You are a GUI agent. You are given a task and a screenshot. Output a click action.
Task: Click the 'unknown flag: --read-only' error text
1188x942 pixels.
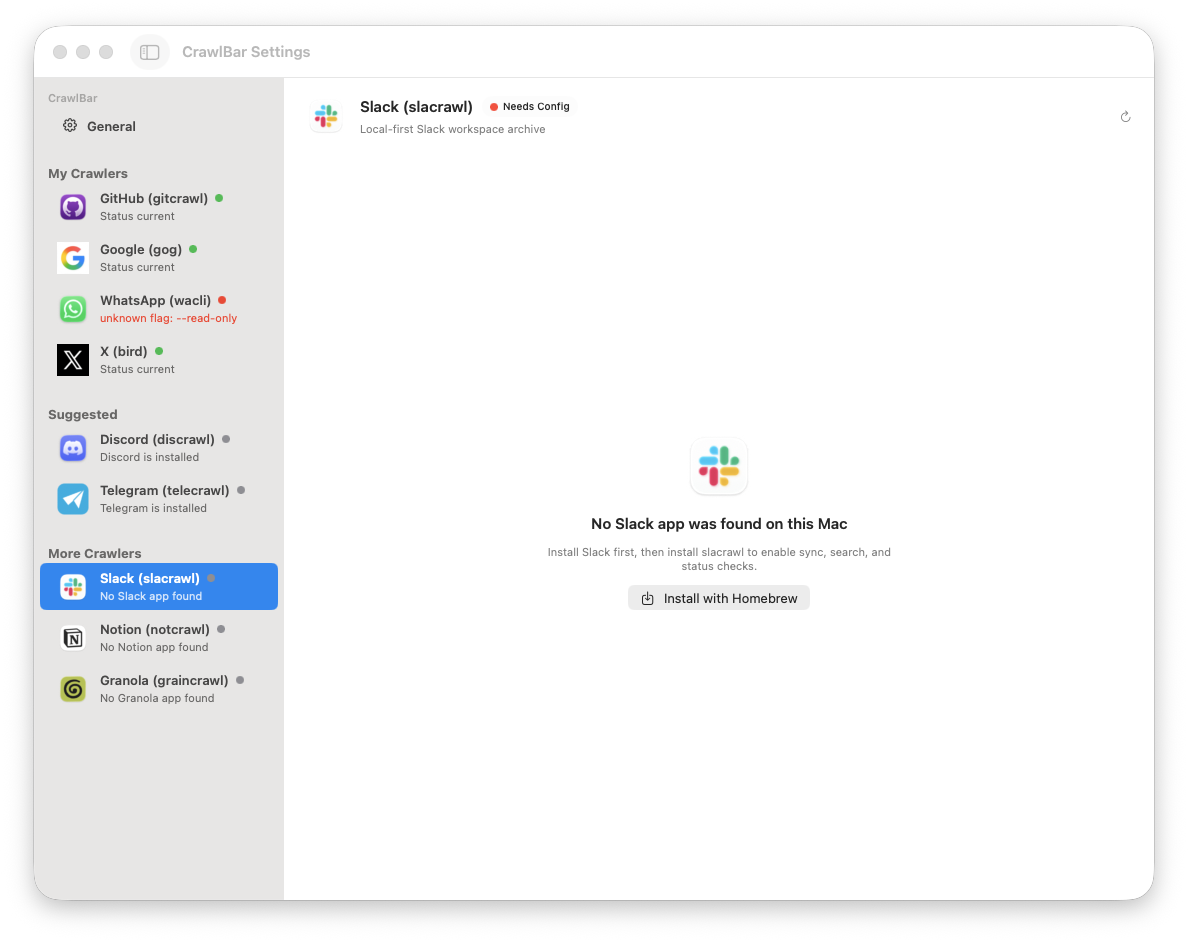168,318
